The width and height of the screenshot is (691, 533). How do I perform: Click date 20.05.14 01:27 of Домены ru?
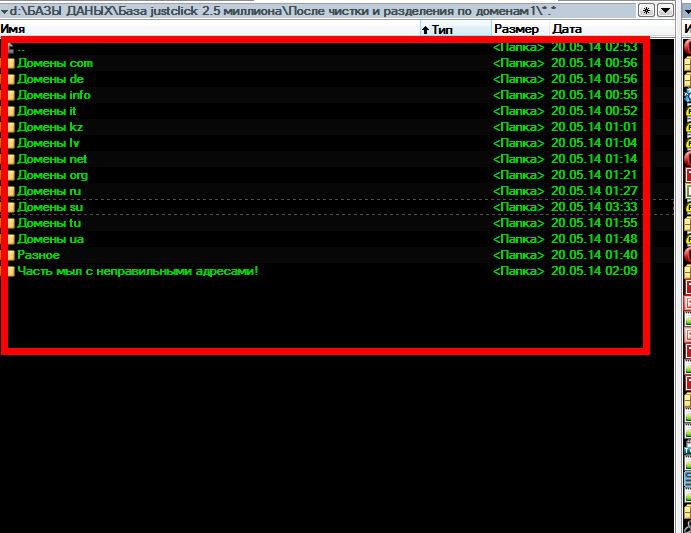[x=594, y=191]
